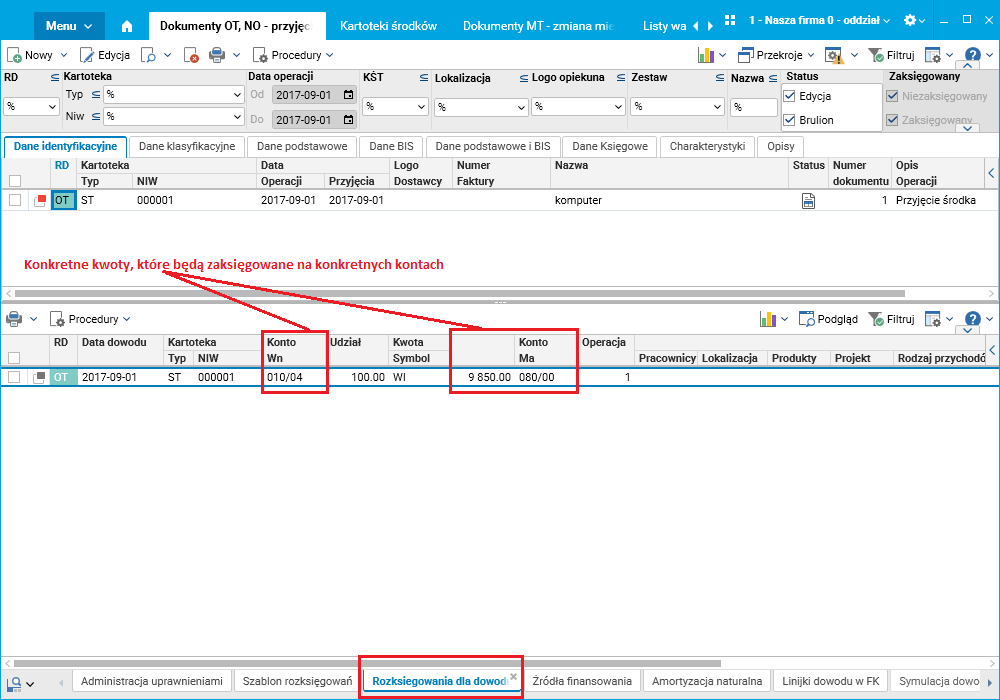Switch to Dokumenty MT tab
Screen dimensions: 1000x700
tap(538, 26)
